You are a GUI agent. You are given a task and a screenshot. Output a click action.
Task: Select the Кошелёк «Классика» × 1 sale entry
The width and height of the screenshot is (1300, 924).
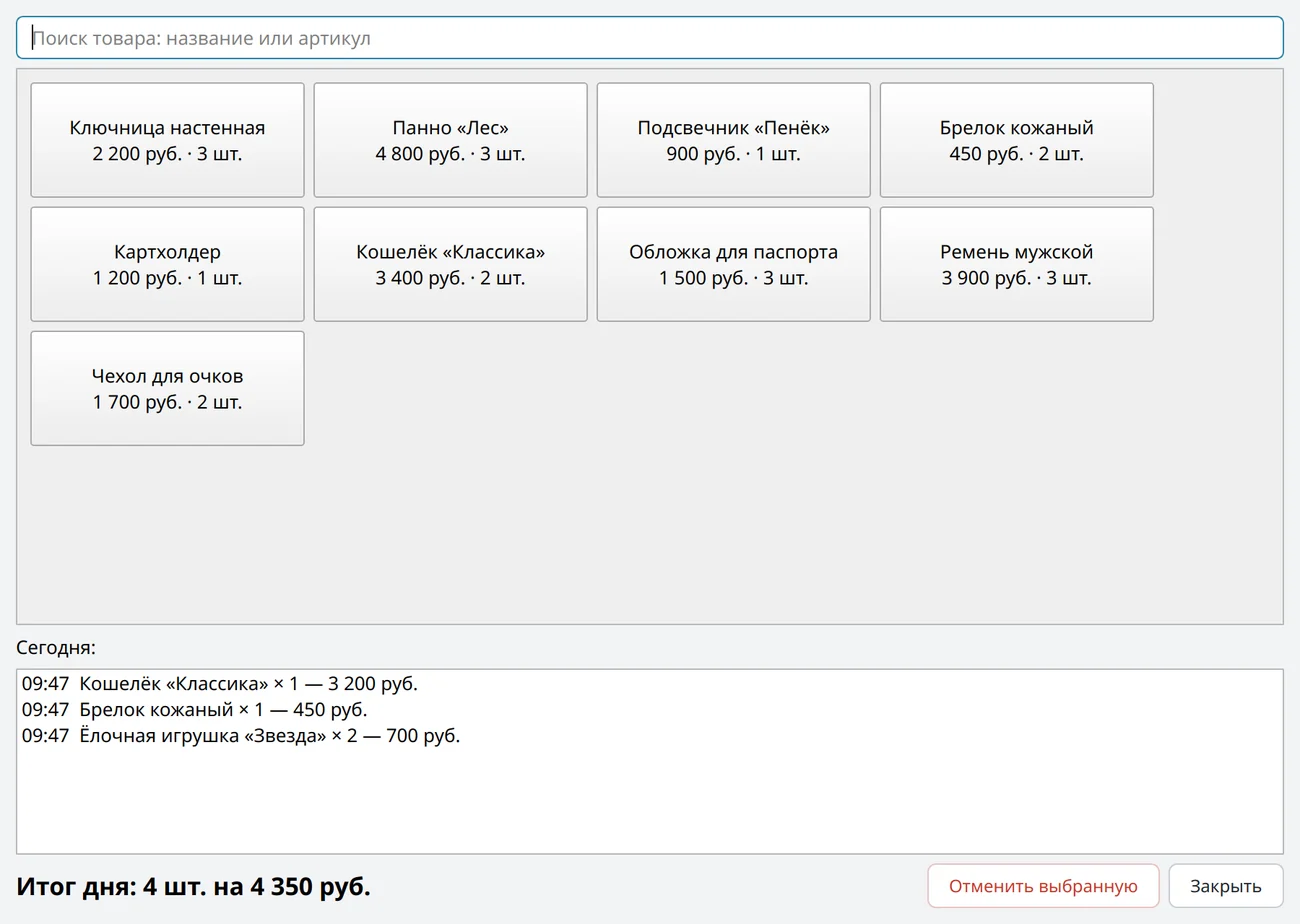point(650,684)
